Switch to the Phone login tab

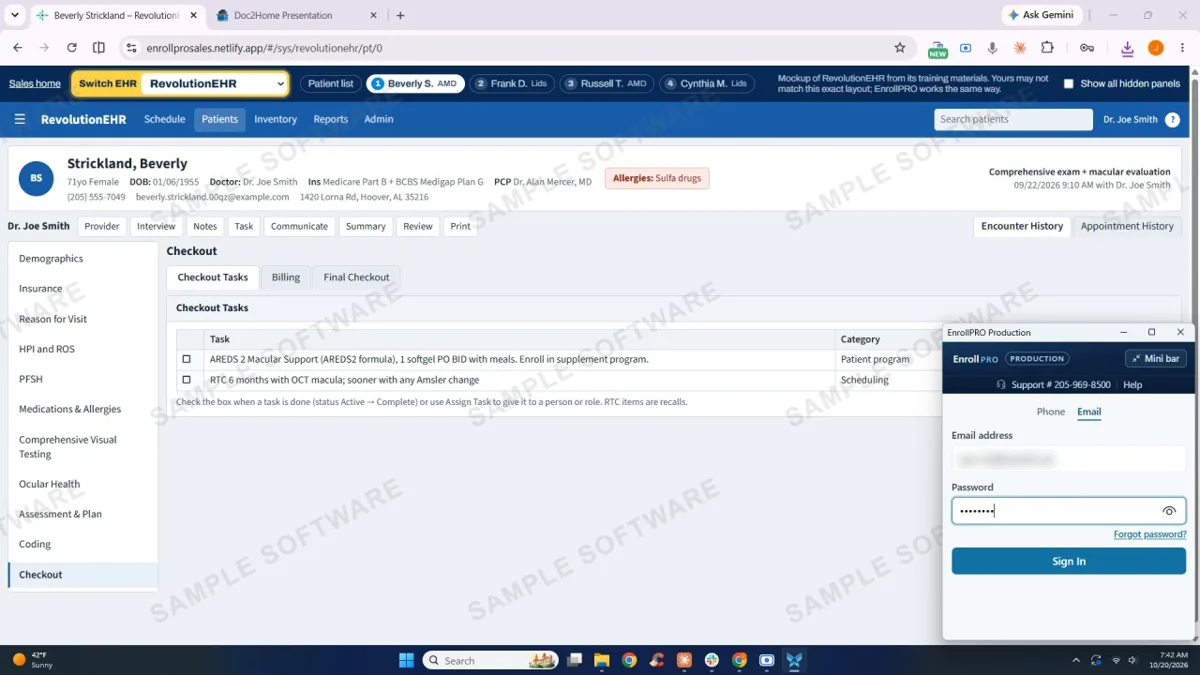(x=1051, y=412)
